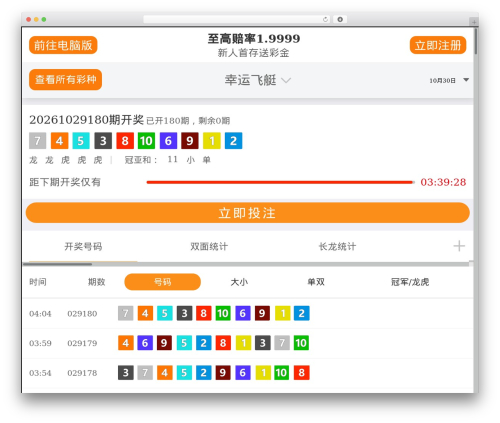The image size is (500, 423).
Task: Click the maroon 9 ball in row 029178
Action: tap(223, 373)
